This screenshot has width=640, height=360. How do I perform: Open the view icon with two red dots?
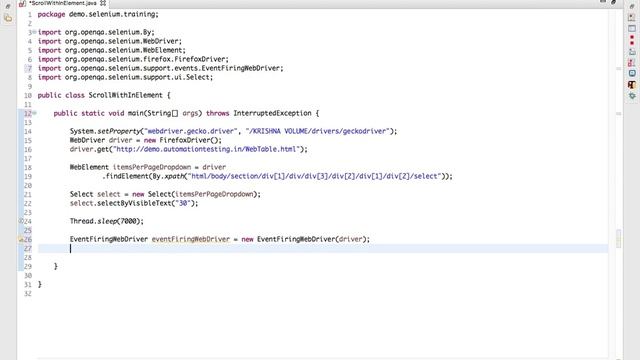tap(632, 40)
